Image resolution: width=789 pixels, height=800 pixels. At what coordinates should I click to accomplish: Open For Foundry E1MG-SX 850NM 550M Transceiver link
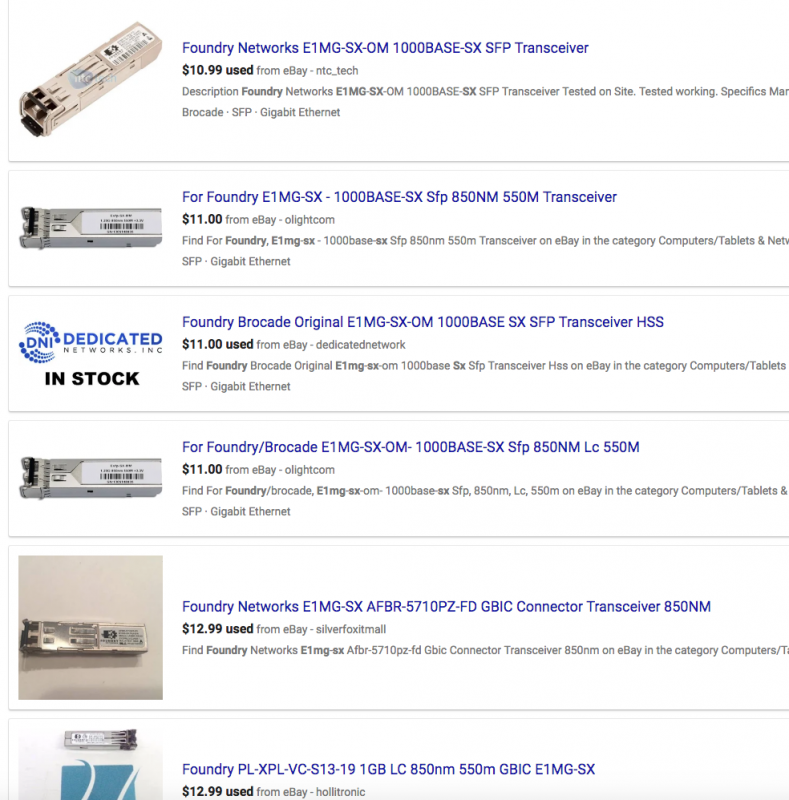399,197
